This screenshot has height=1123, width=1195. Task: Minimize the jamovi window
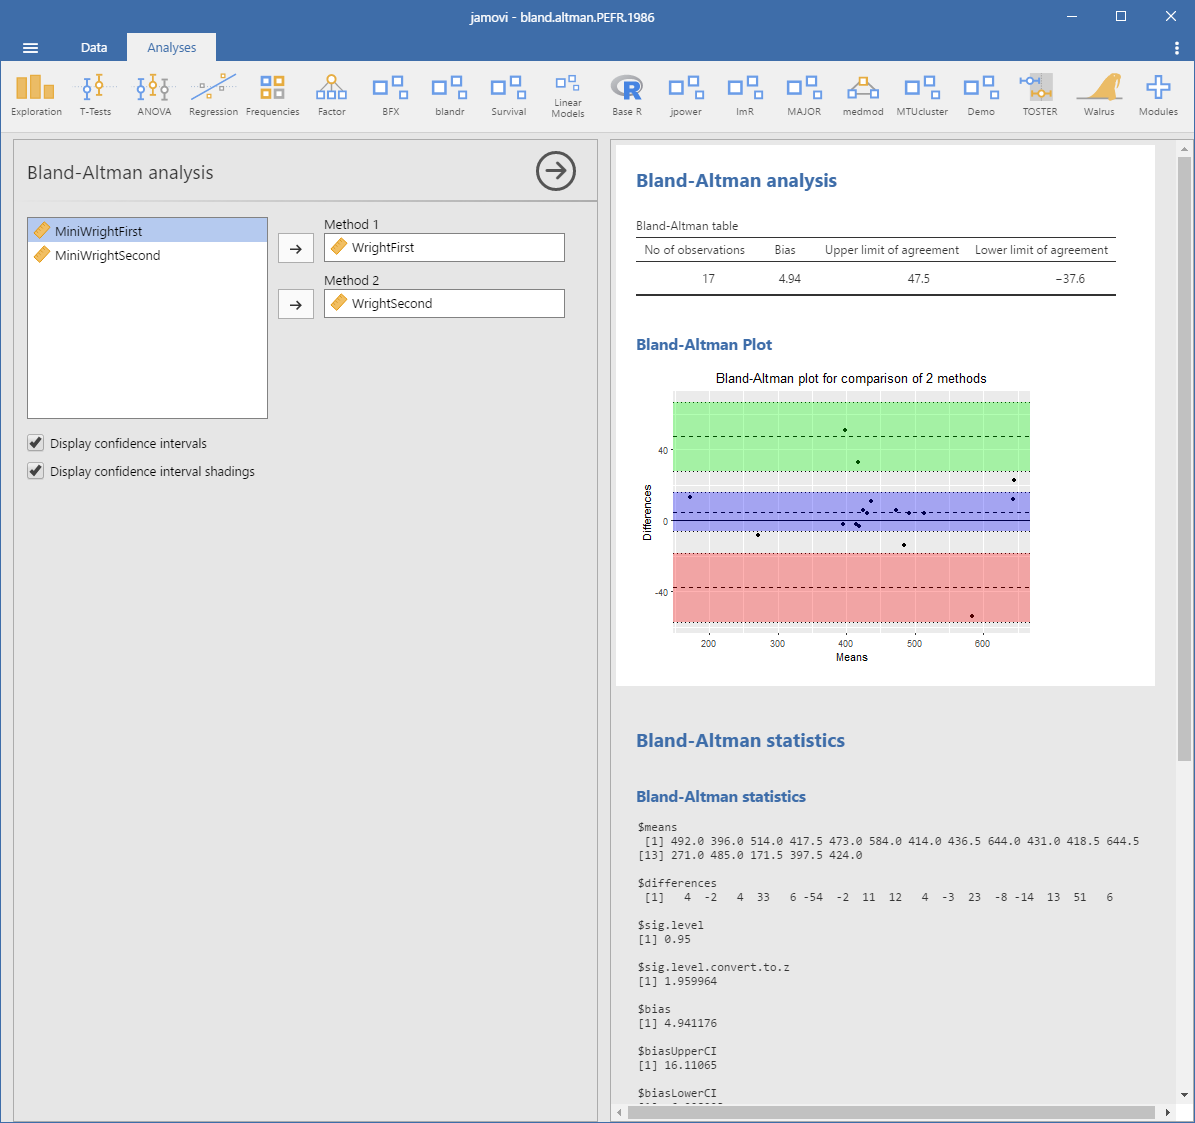[x=1072, y=17]
